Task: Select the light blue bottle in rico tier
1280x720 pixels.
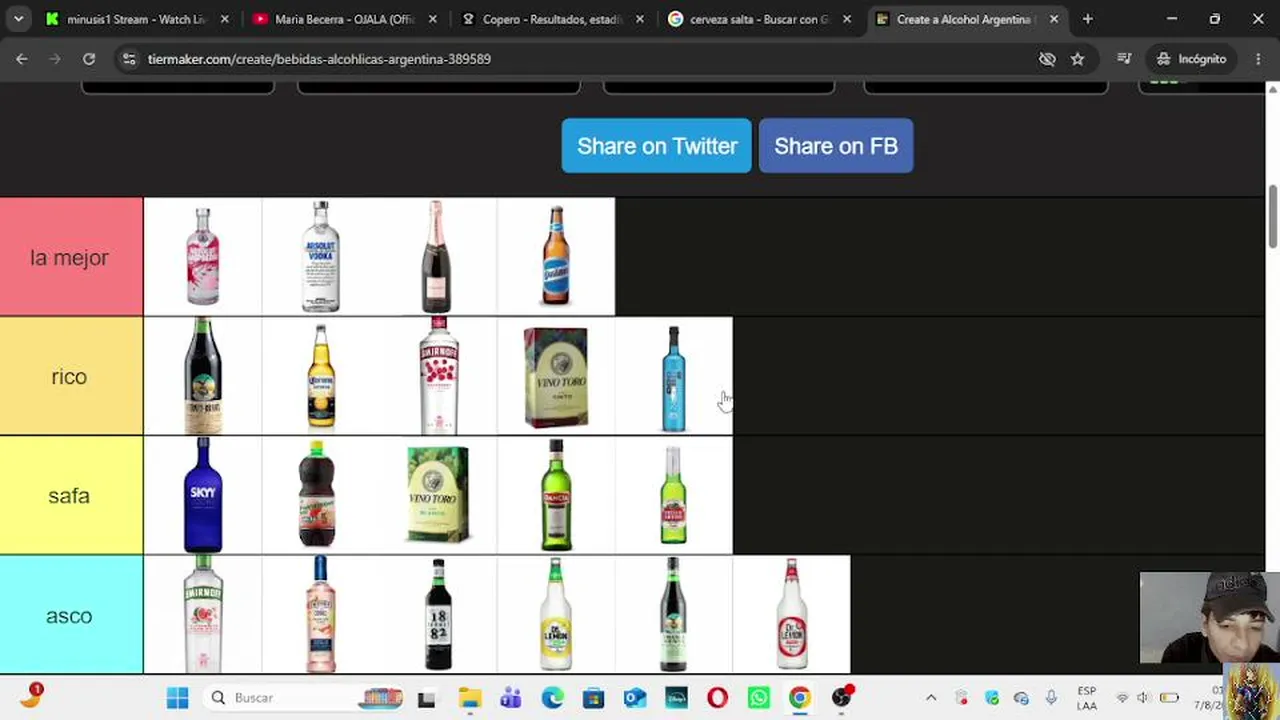Action: click(x=674, y=377)
